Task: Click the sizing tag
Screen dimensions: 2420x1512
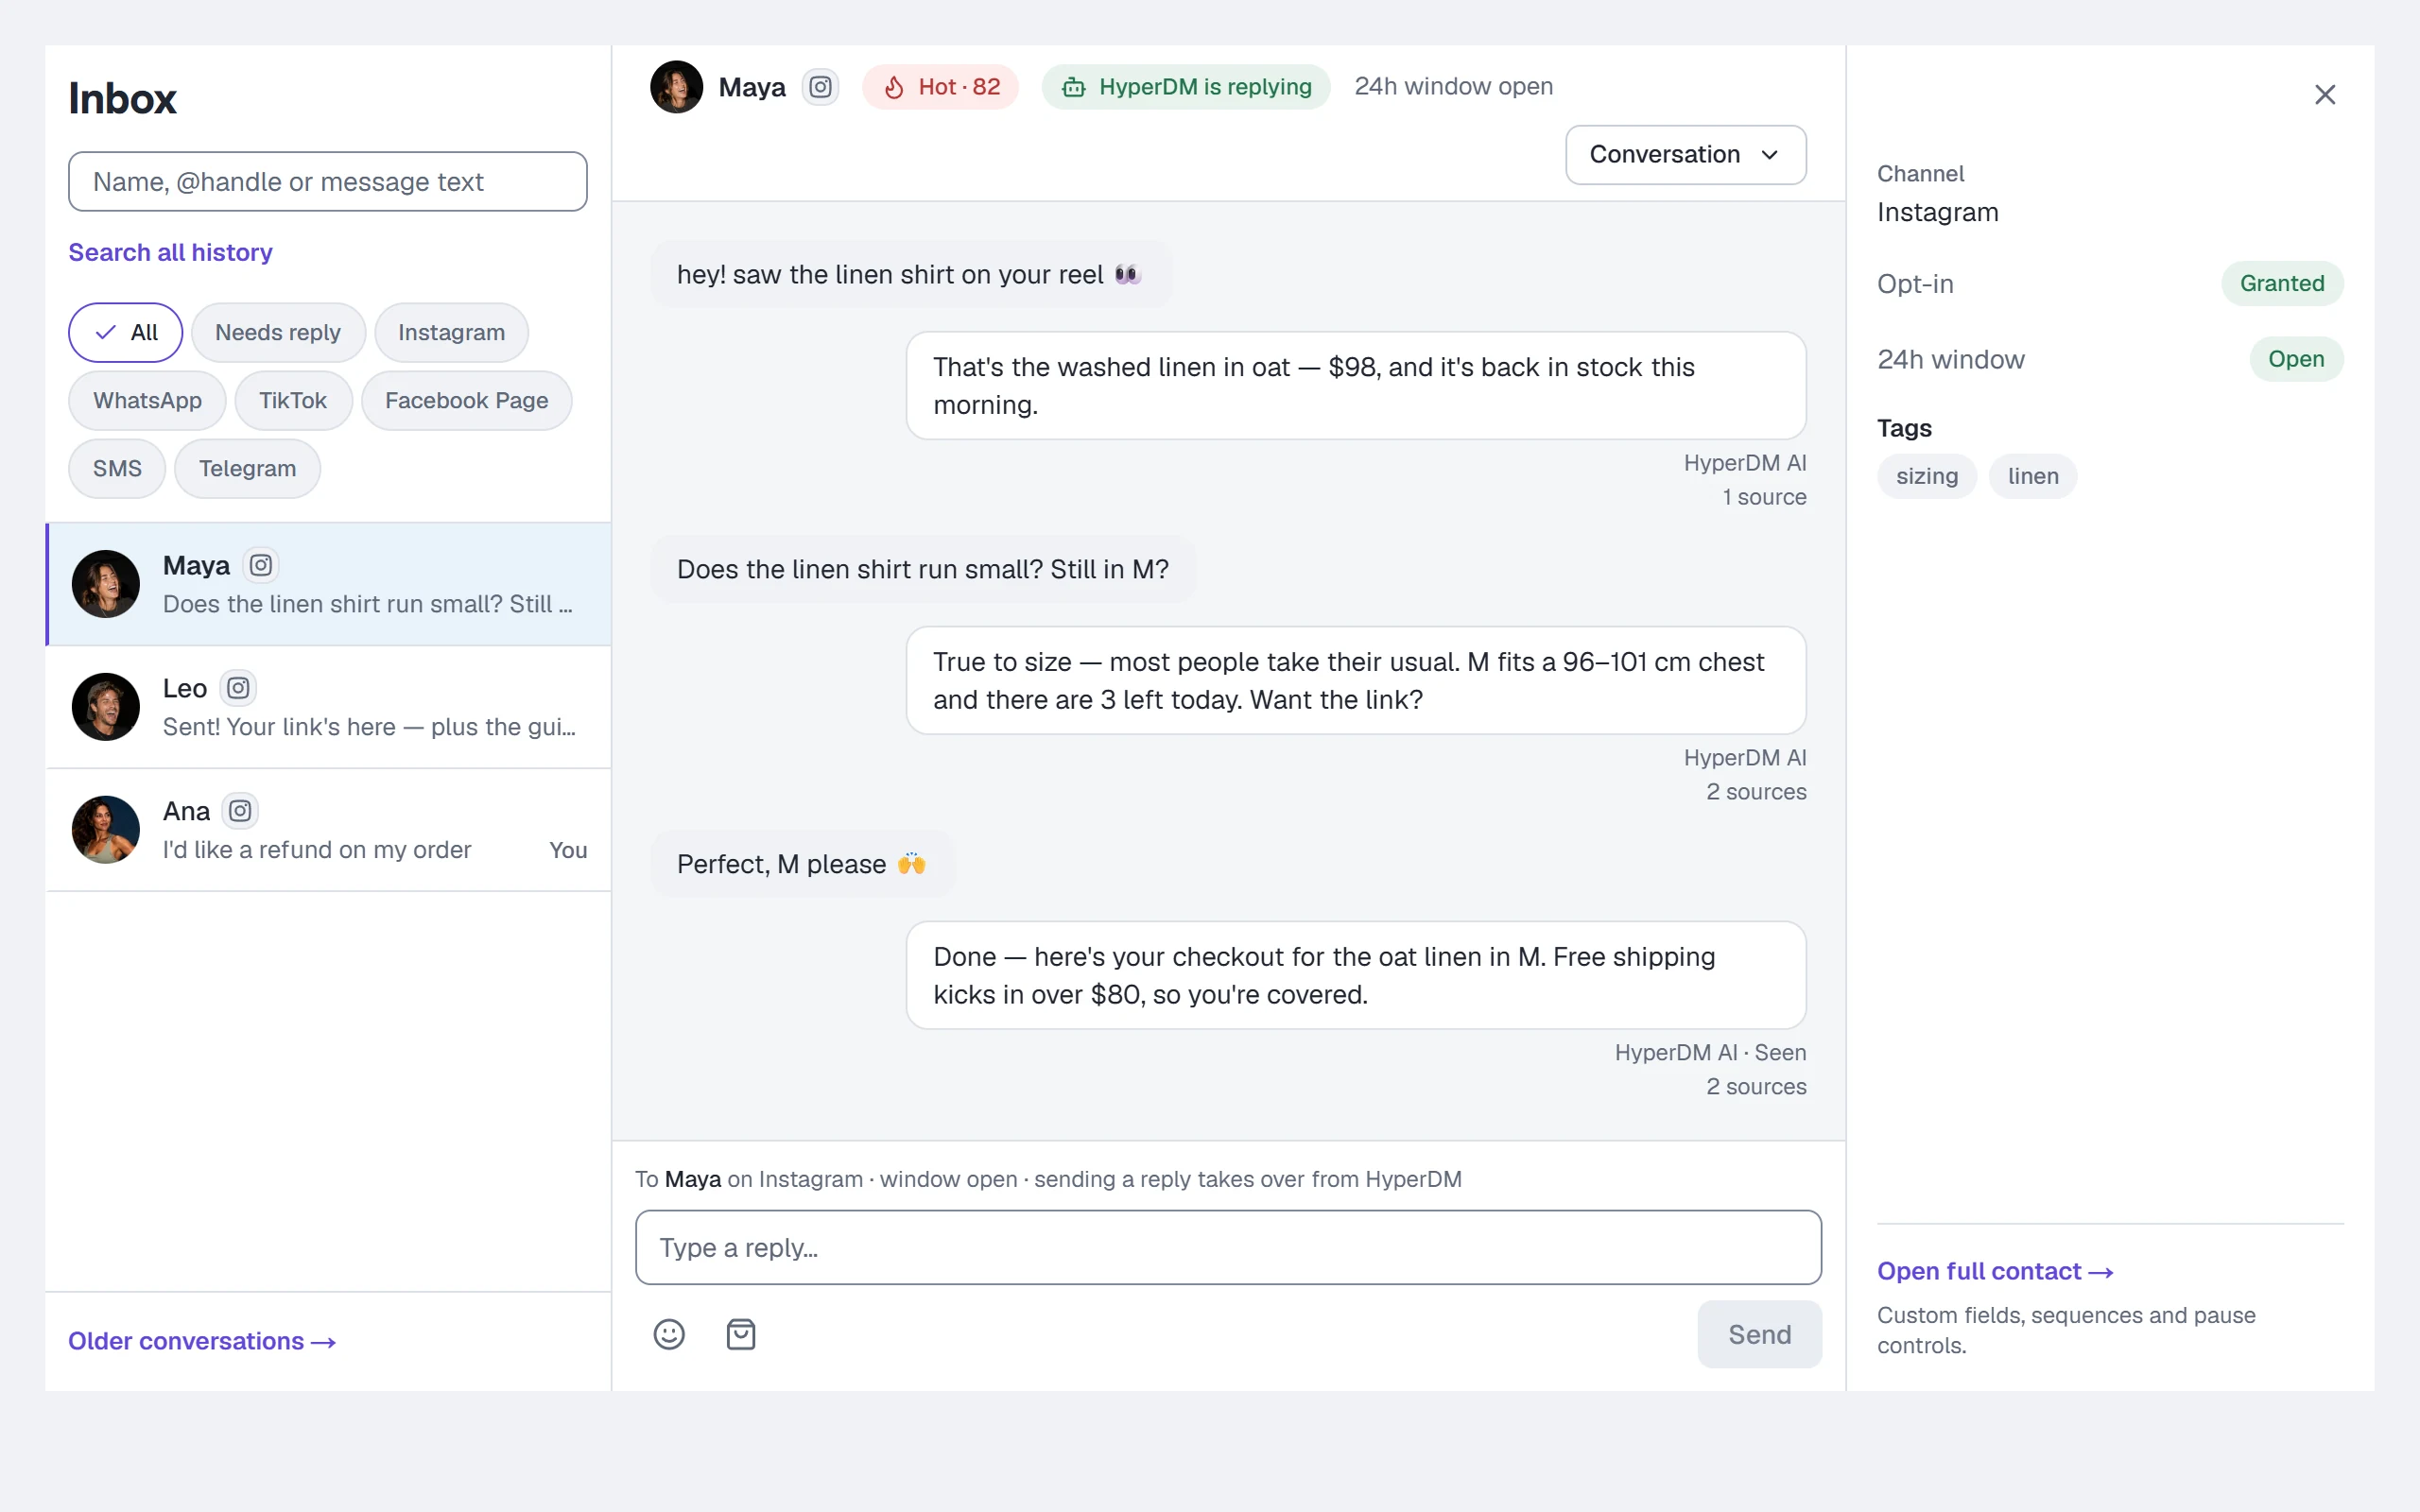Action: tap(1926, 476)
